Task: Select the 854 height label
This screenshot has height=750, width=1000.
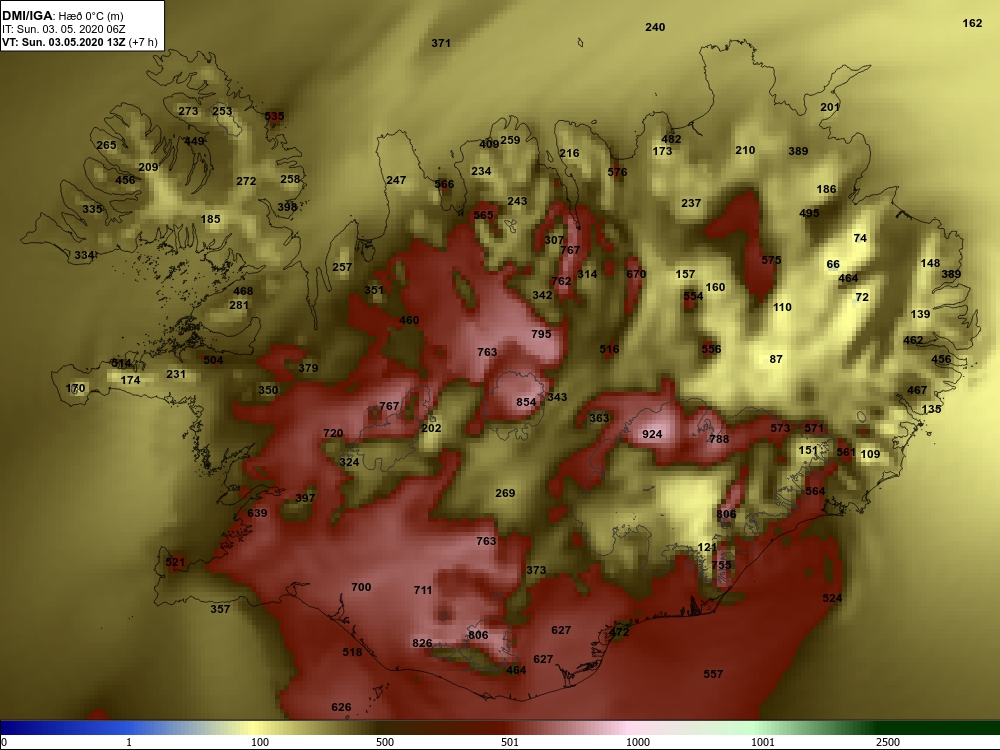Action: click(526, 402)
